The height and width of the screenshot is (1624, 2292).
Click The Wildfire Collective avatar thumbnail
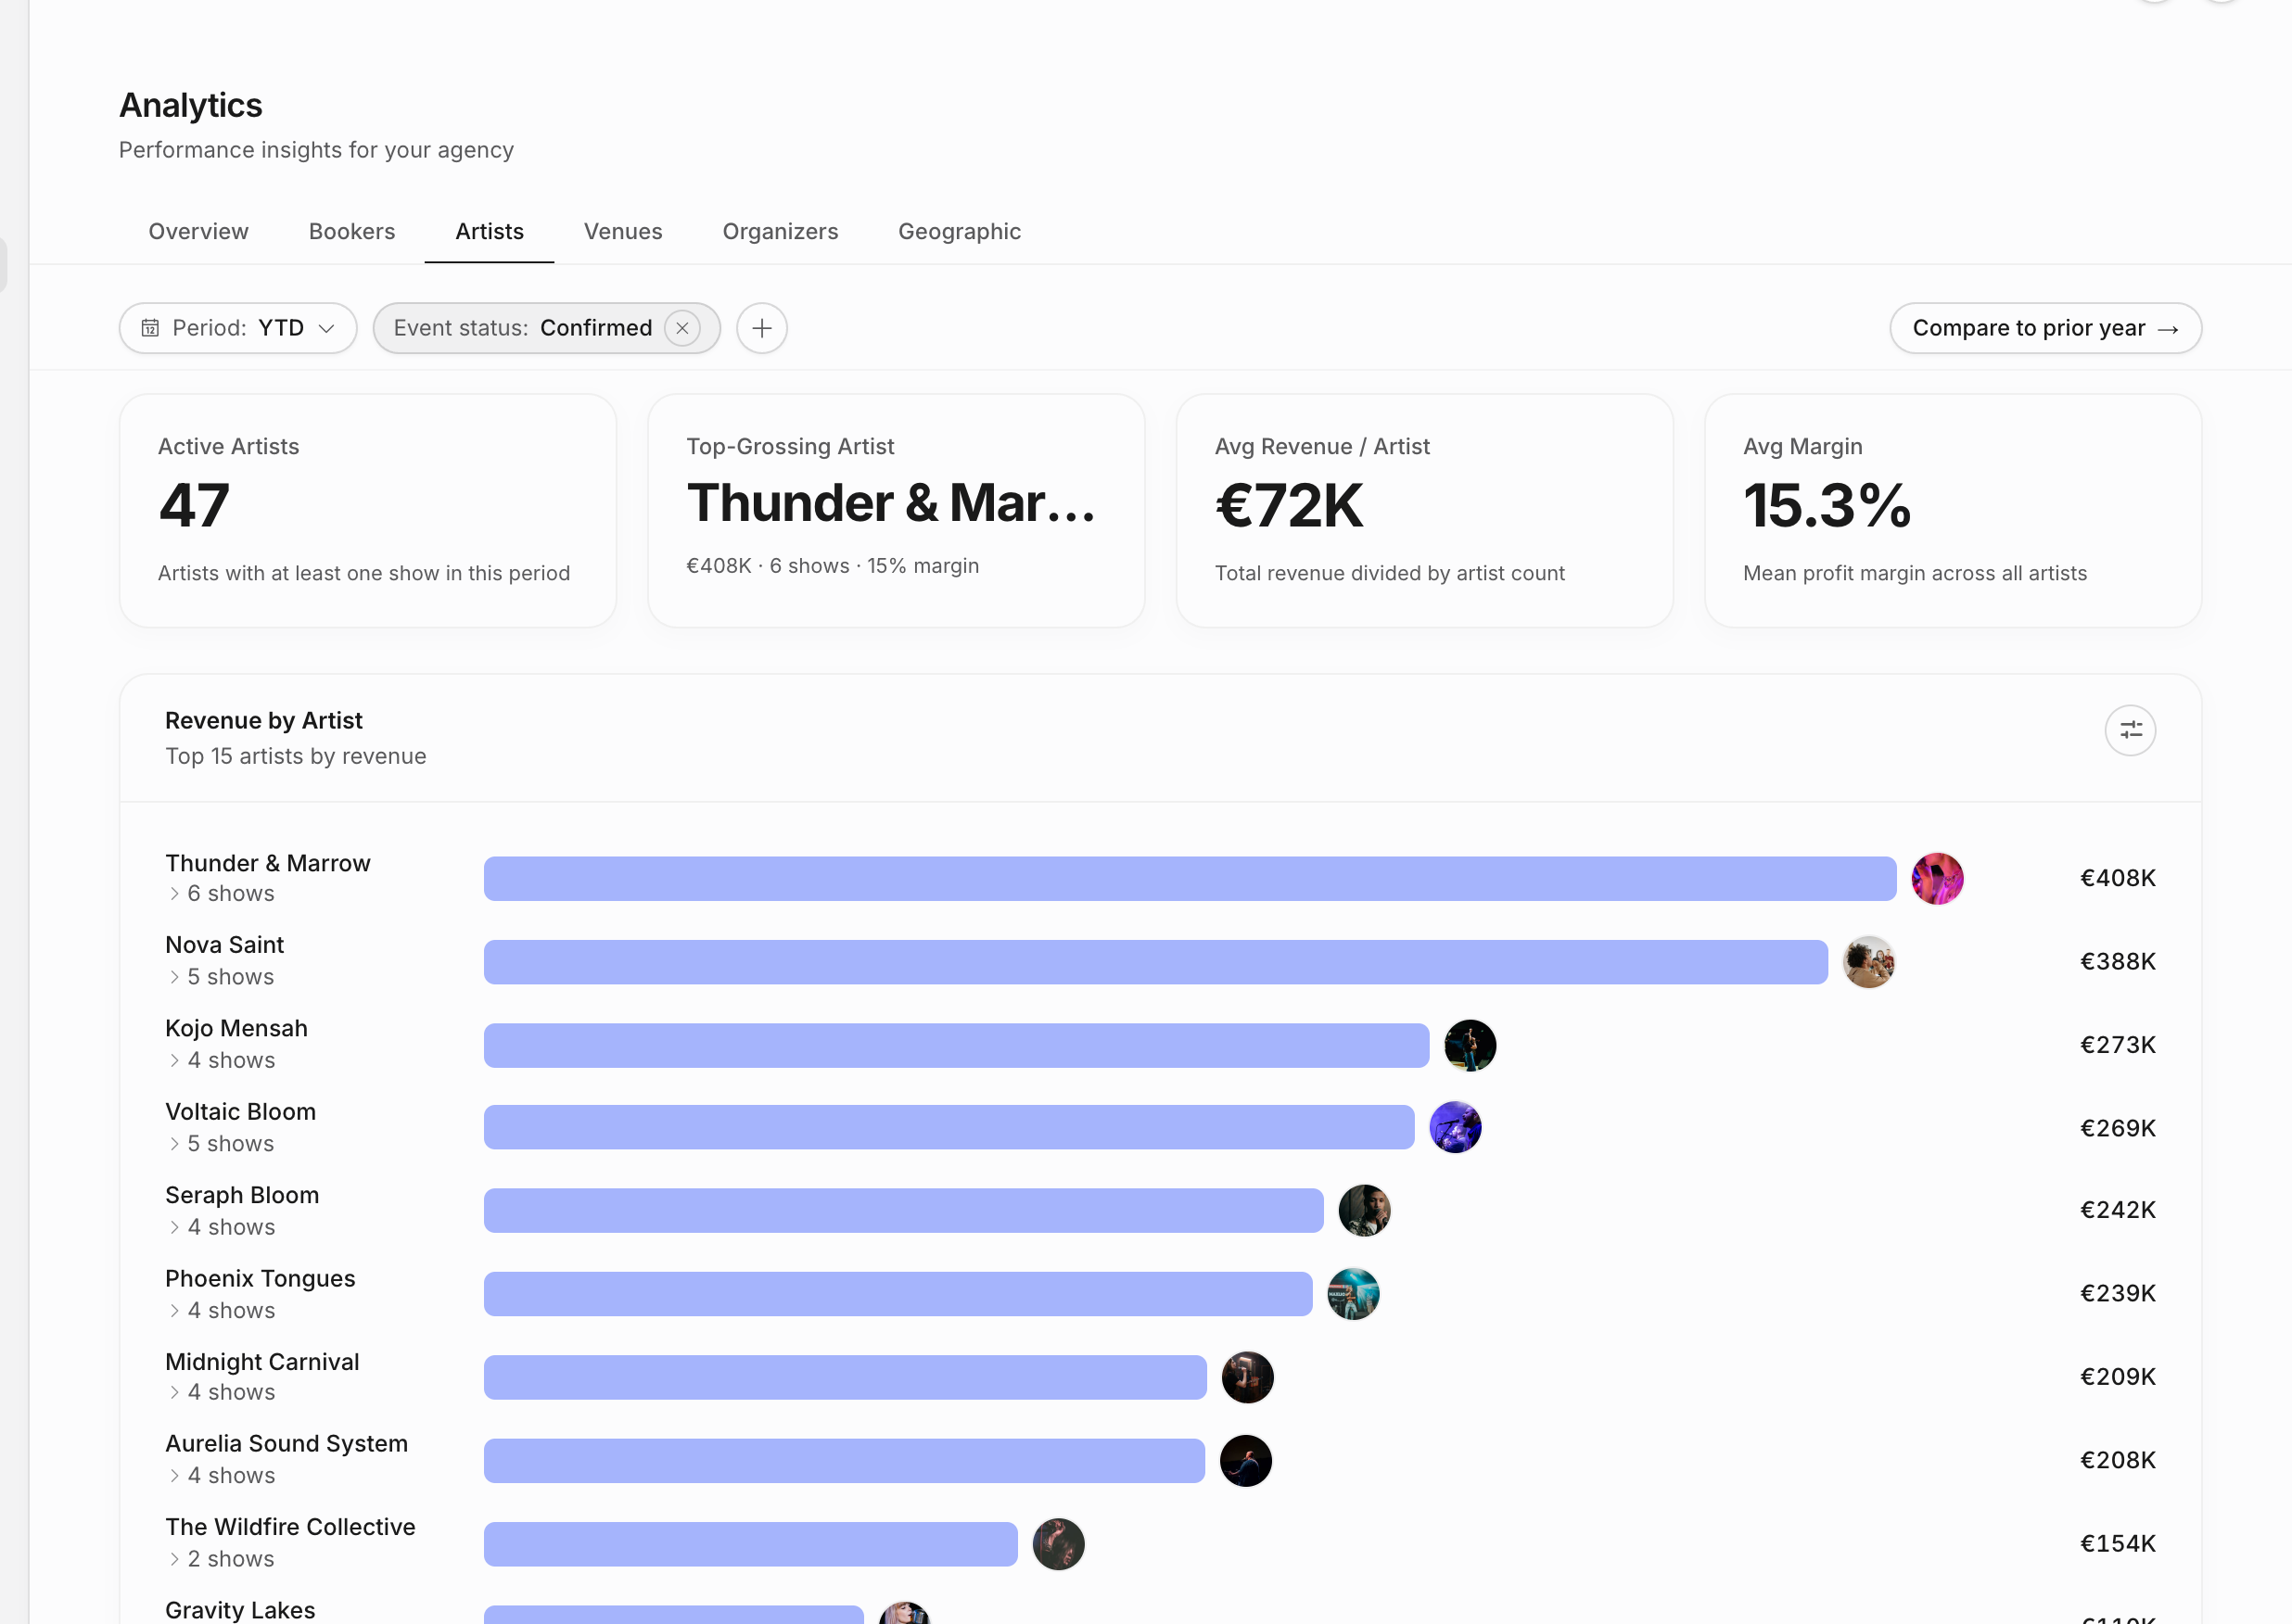pos(1058,1544)
